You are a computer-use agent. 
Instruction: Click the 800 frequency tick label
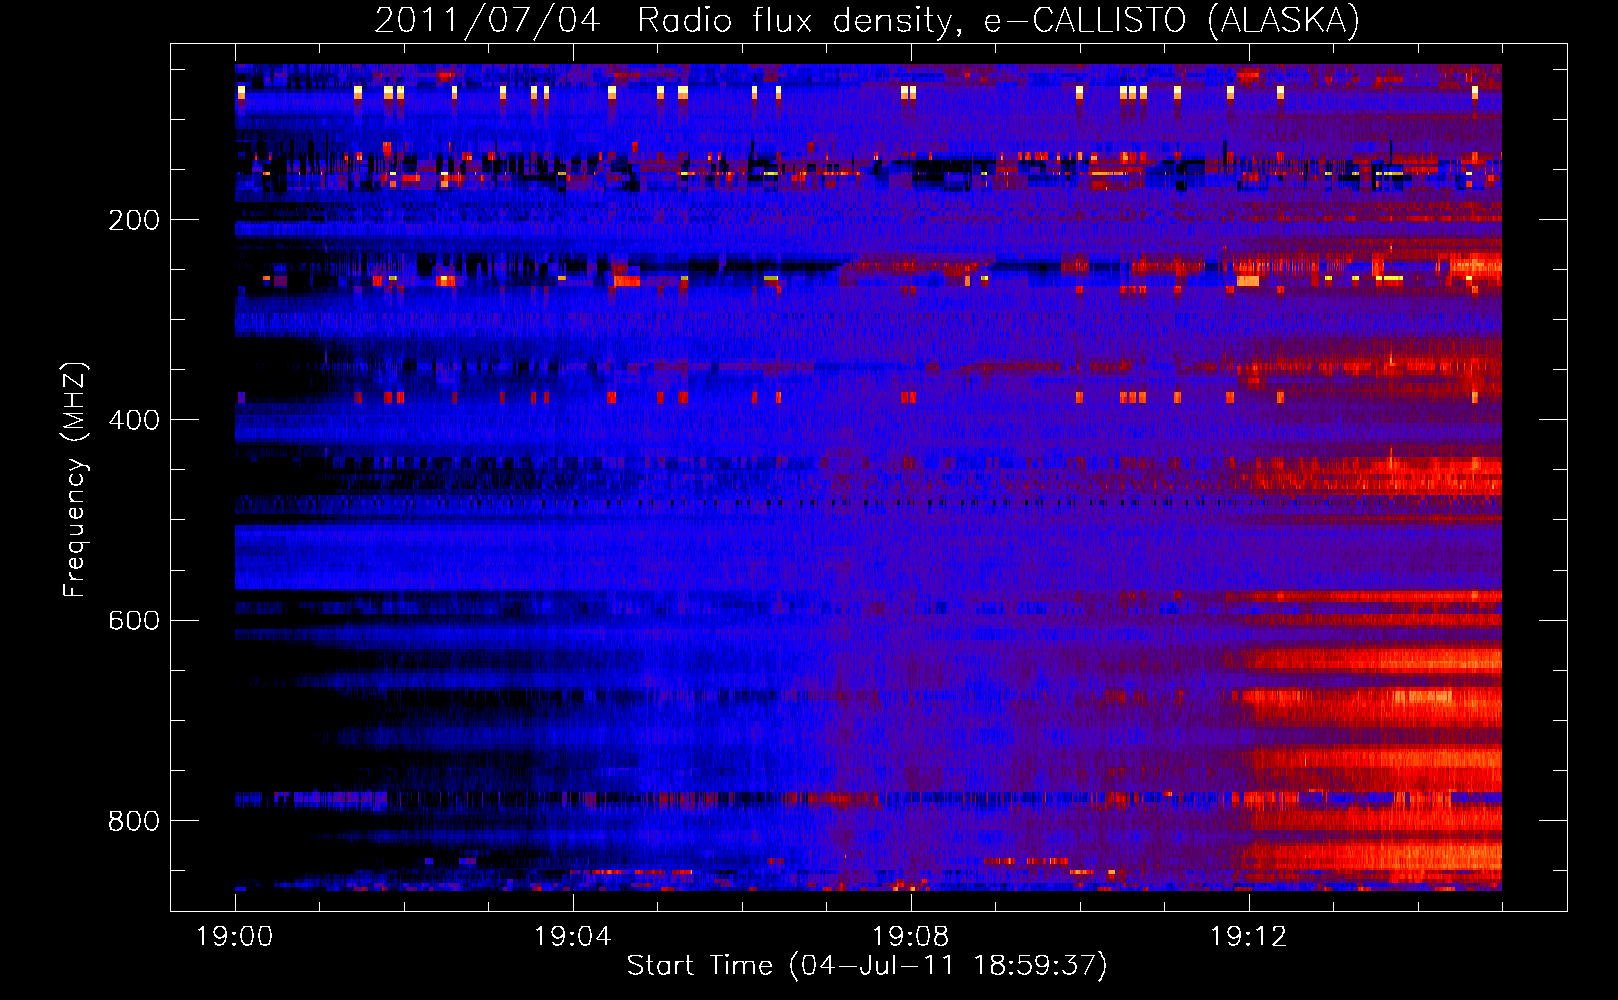134,821
